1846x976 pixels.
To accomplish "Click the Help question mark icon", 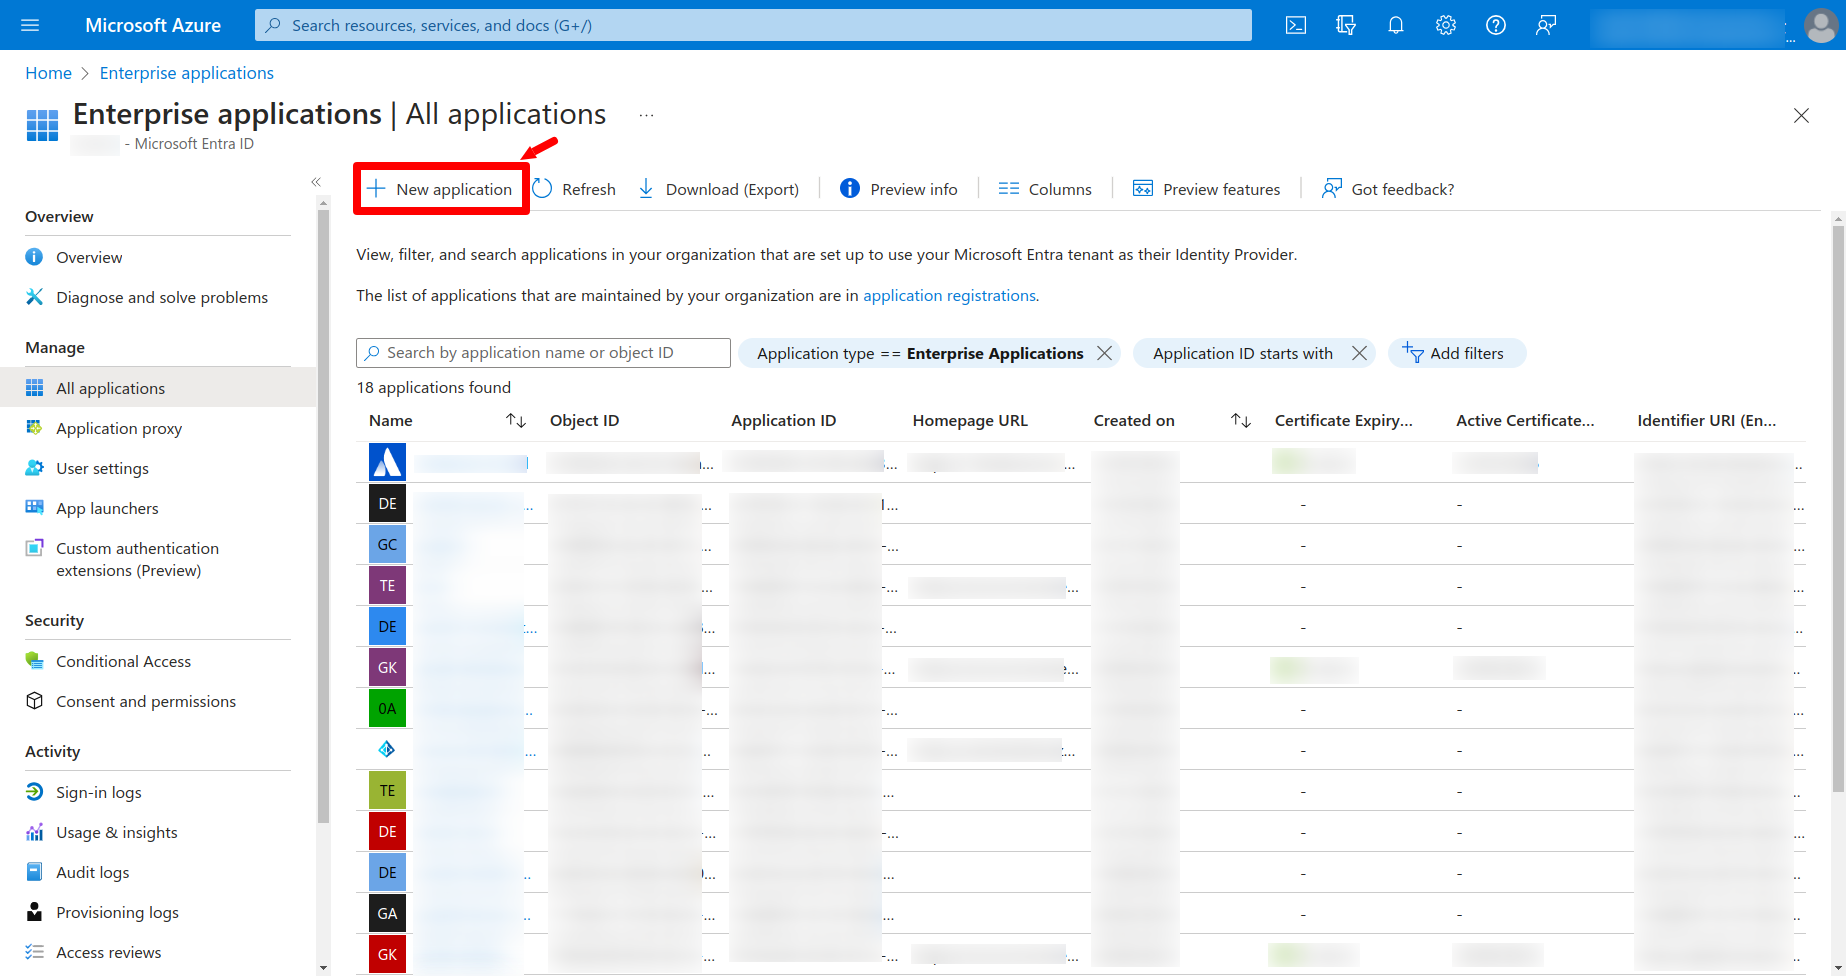I will tap(1495, 25).
